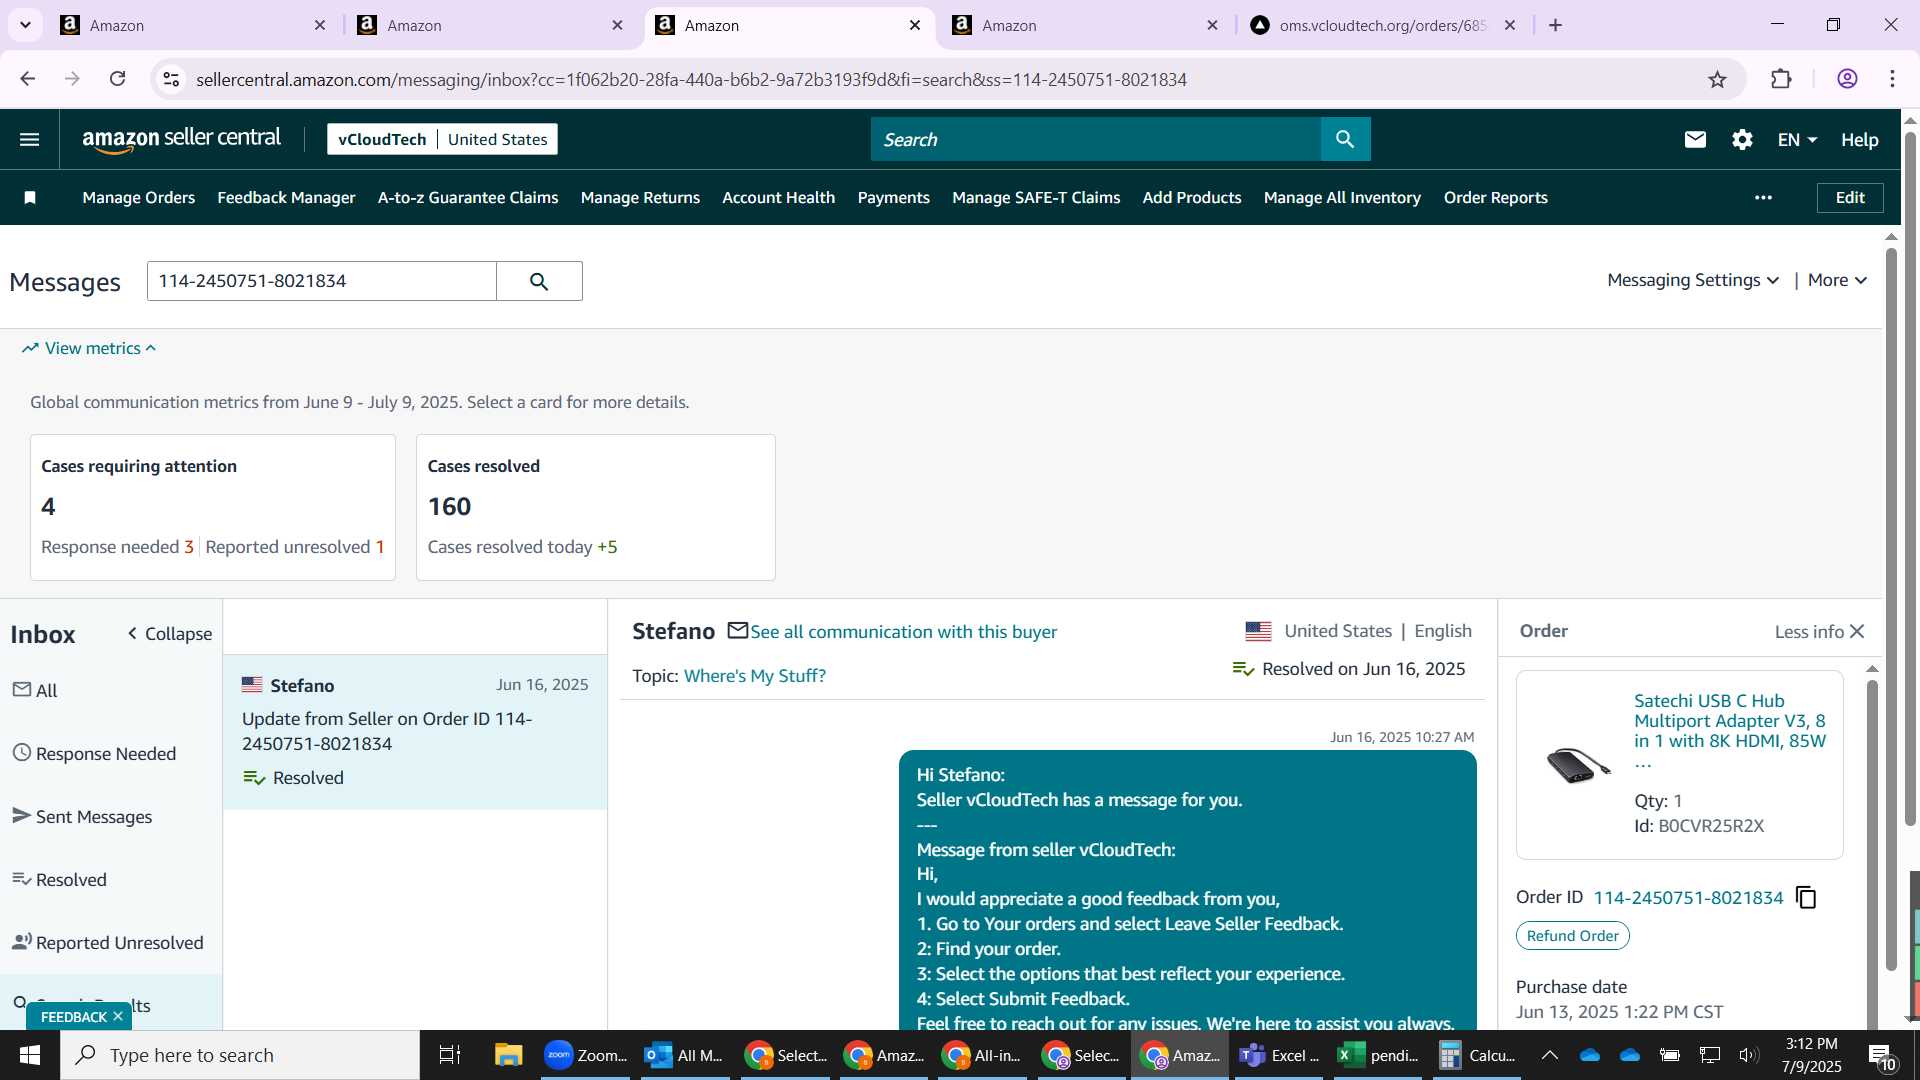Open the Chrome three-dot menu
Screen dimensions: 1920x1080
pos(1892,79)
